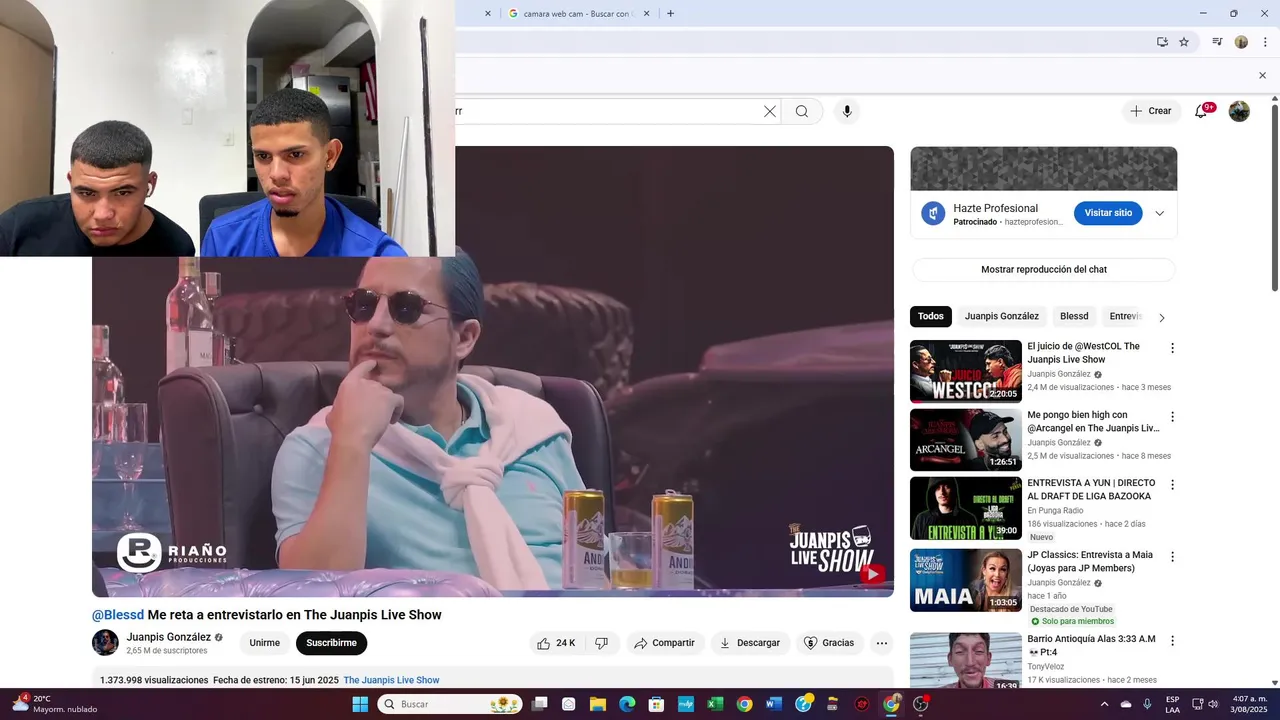Subscribe with the Suscribirme button
Image resolution: width=1280 pixels, height=720 pixels.
(331, 643)
